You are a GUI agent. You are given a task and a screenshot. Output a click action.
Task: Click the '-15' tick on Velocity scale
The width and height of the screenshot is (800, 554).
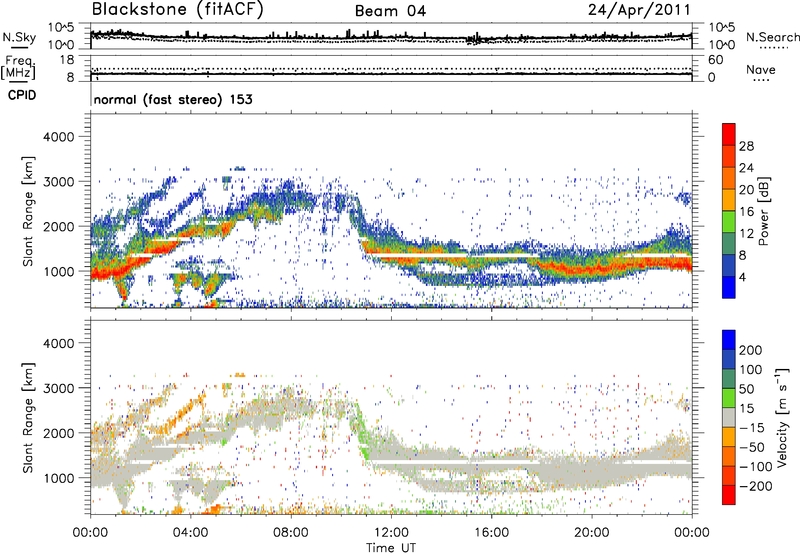tap(752, 428)
